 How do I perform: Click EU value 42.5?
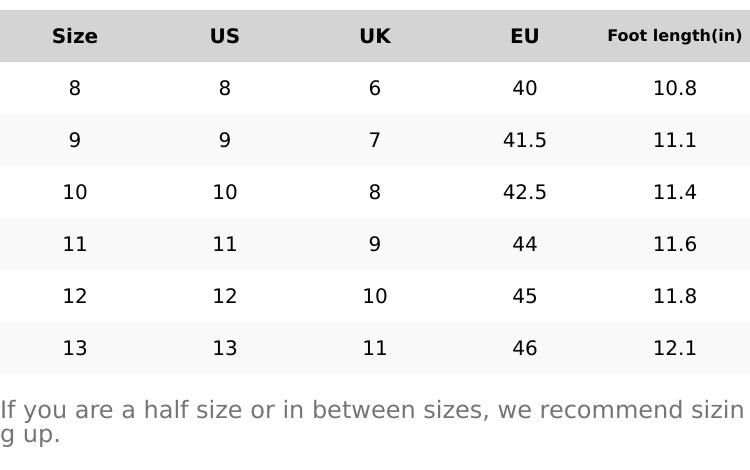click(525, 193)
